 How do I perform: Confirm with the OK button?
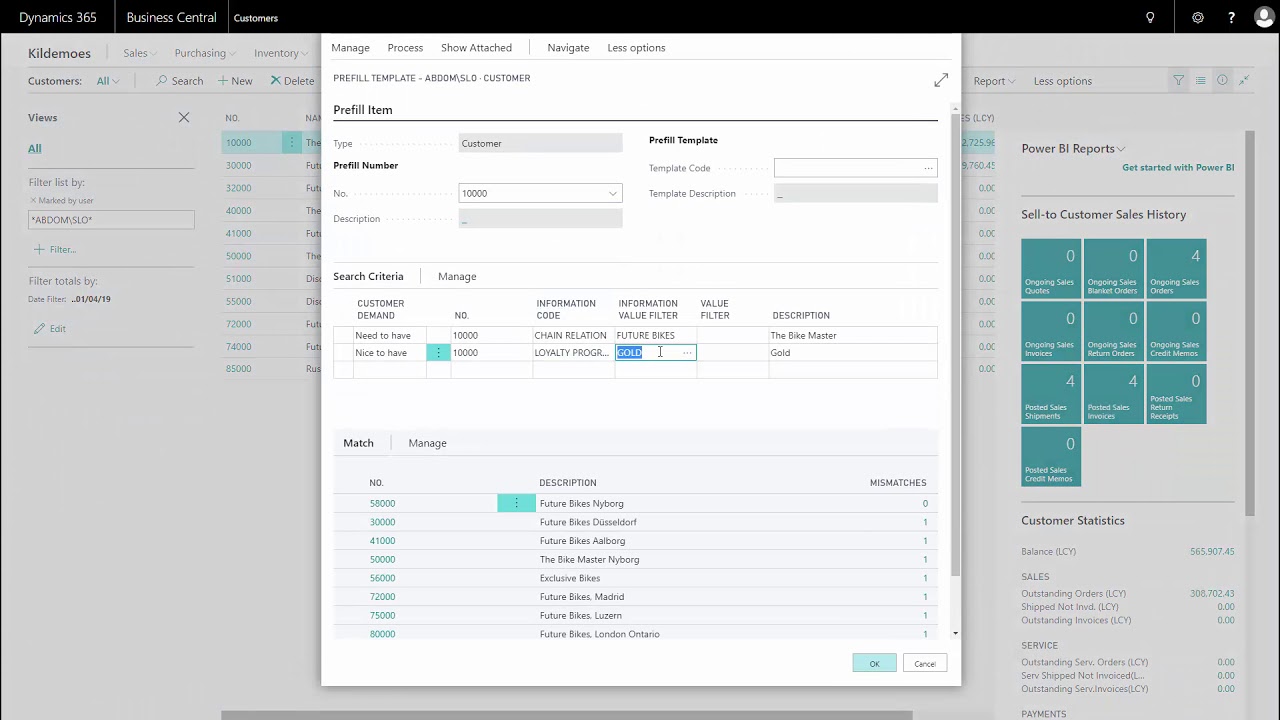pyautogui.click(x=874, y=663)
